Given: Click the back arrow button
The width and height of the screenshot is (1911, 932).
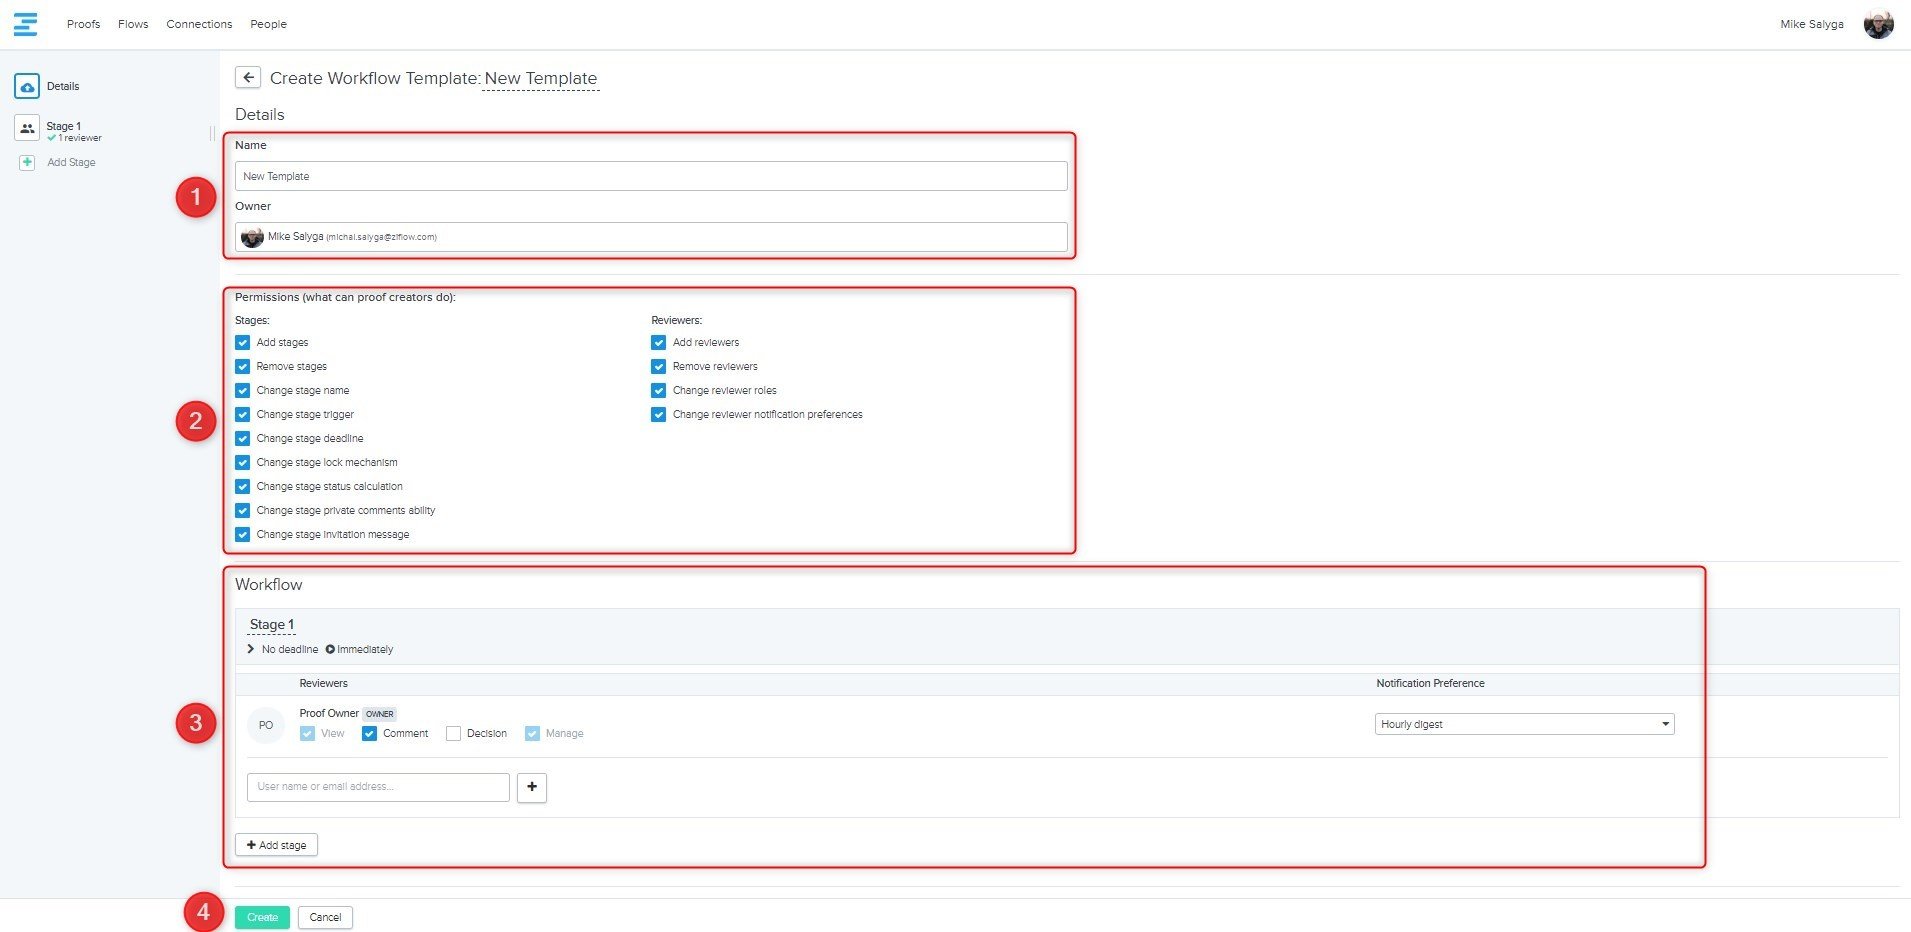Looking at the screenshot, I should tap(248, 78).
